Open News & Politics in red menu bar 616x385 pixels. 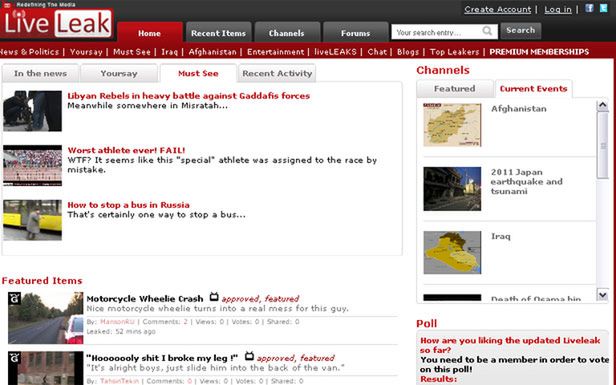click(x=29, y=52)
